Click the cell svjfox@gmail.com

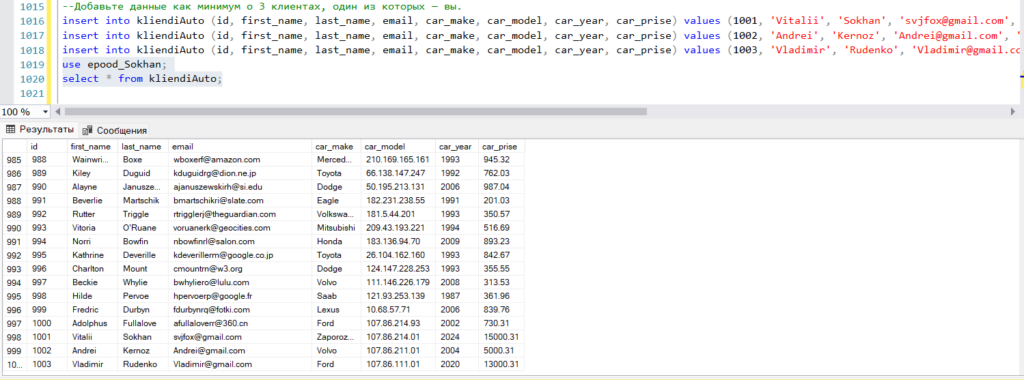pos(240,337)
